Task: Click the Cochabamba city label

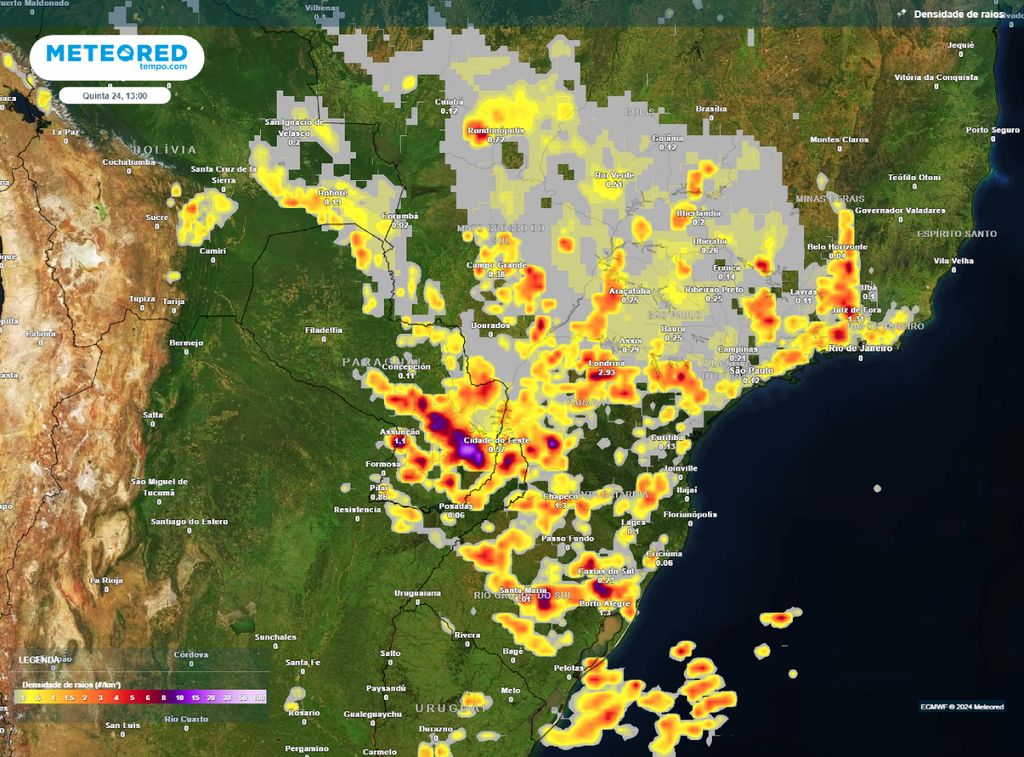Action: coord(129,161)
